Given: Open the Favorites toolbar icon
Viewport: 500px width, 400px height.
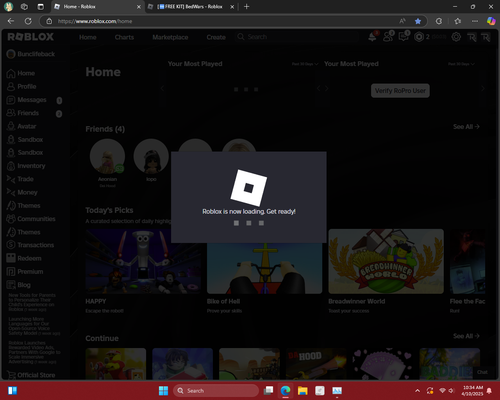Looking at the screenshot, I should [458, 21].
